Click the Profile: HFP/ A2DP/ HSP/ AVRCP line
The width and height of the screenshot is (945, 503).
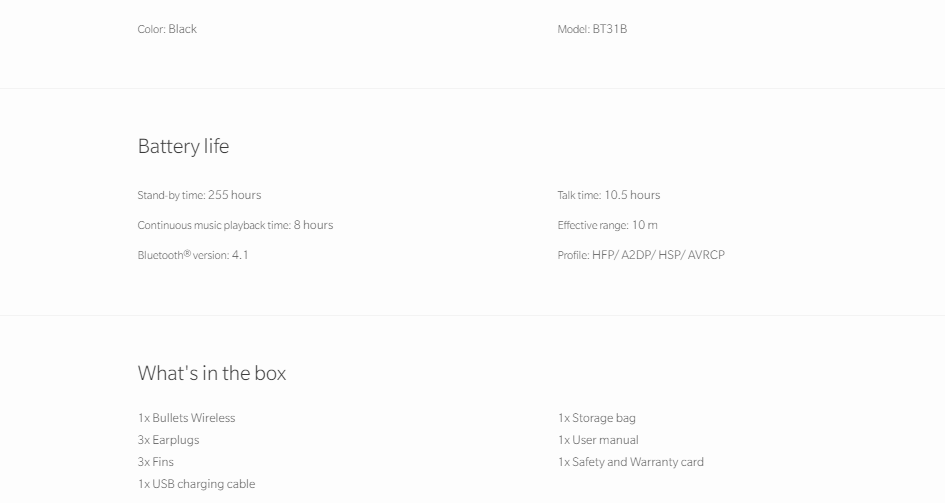(x=641, y=255)
